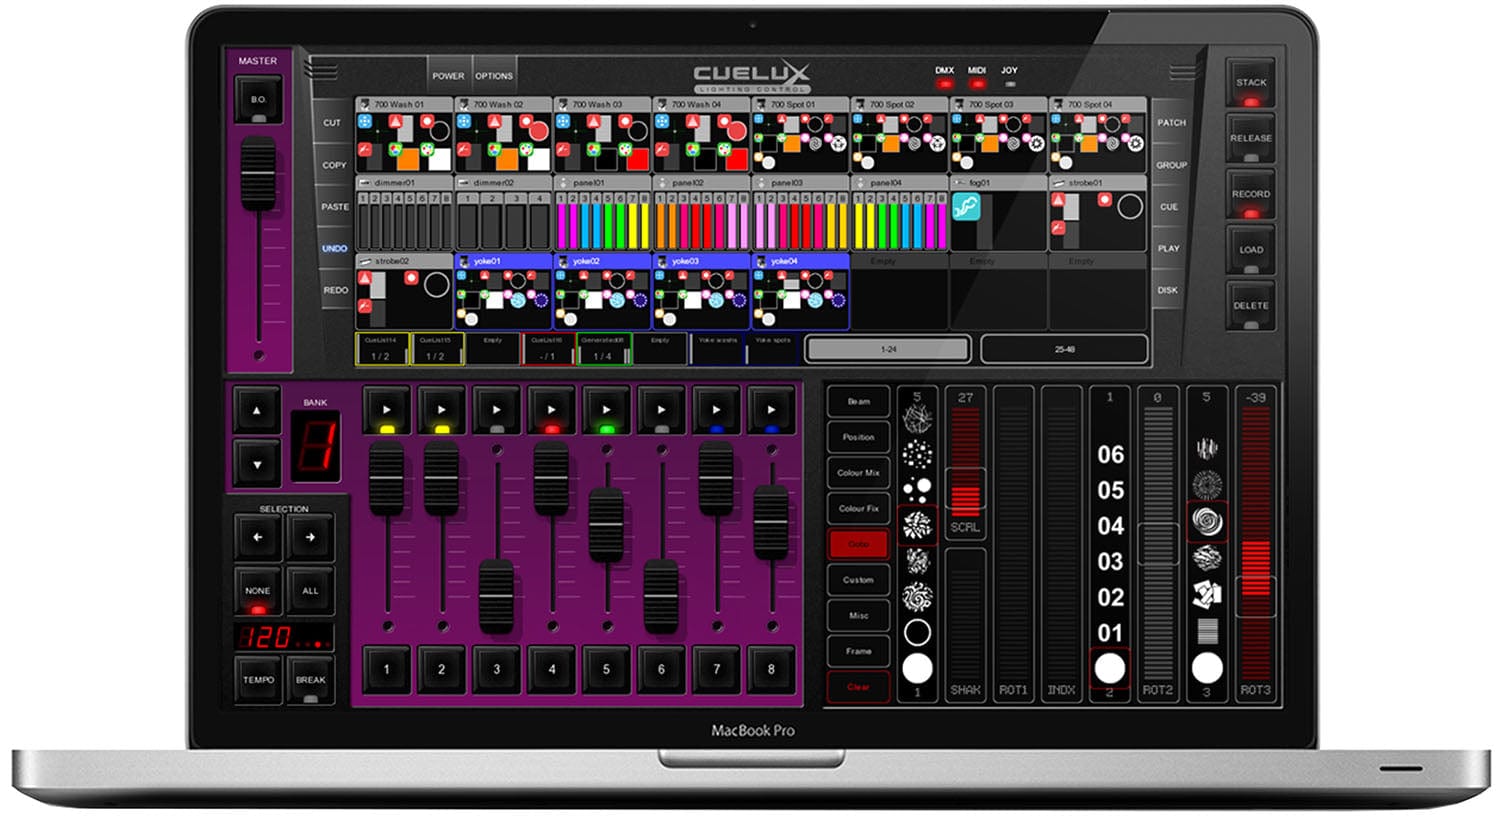Select the open white circle in wheel 1
Image resolution: width=1500 pixels, height=816 pixels.
[917, 668]
